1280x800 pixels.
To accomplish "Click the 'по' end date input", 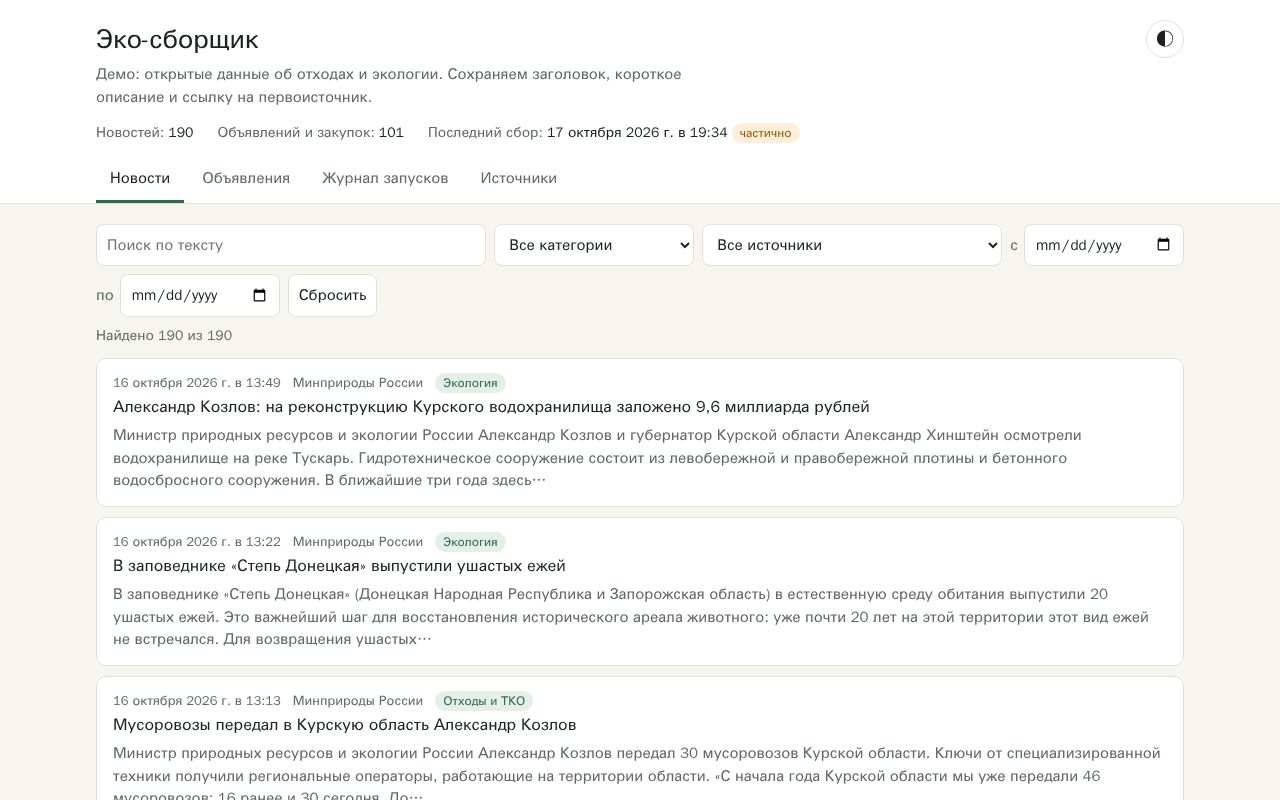I will [200, 296].
